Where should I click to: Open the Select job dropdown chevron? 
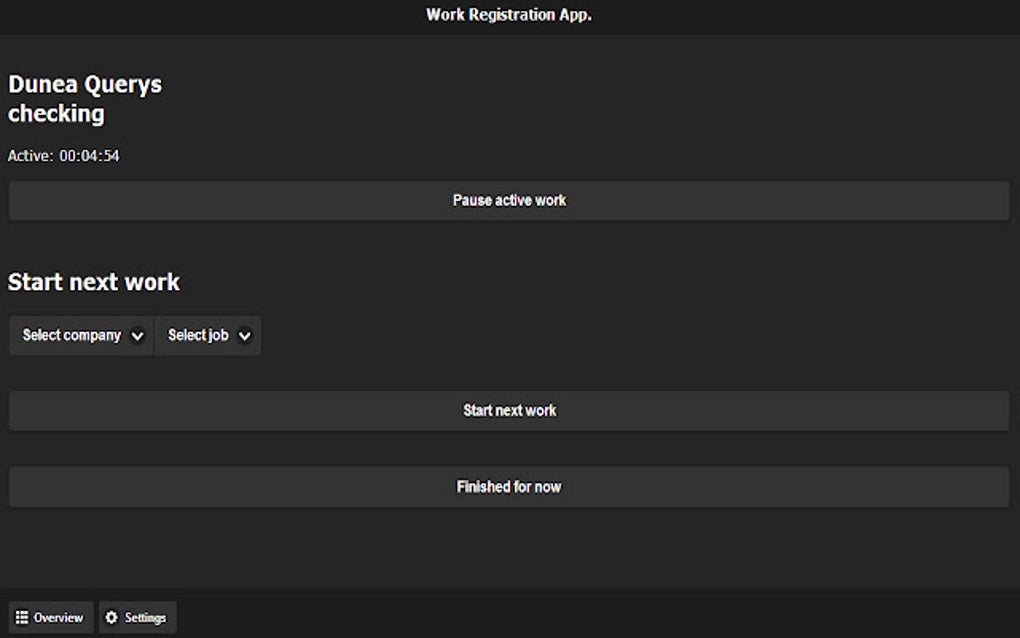(x=244, y=335)
